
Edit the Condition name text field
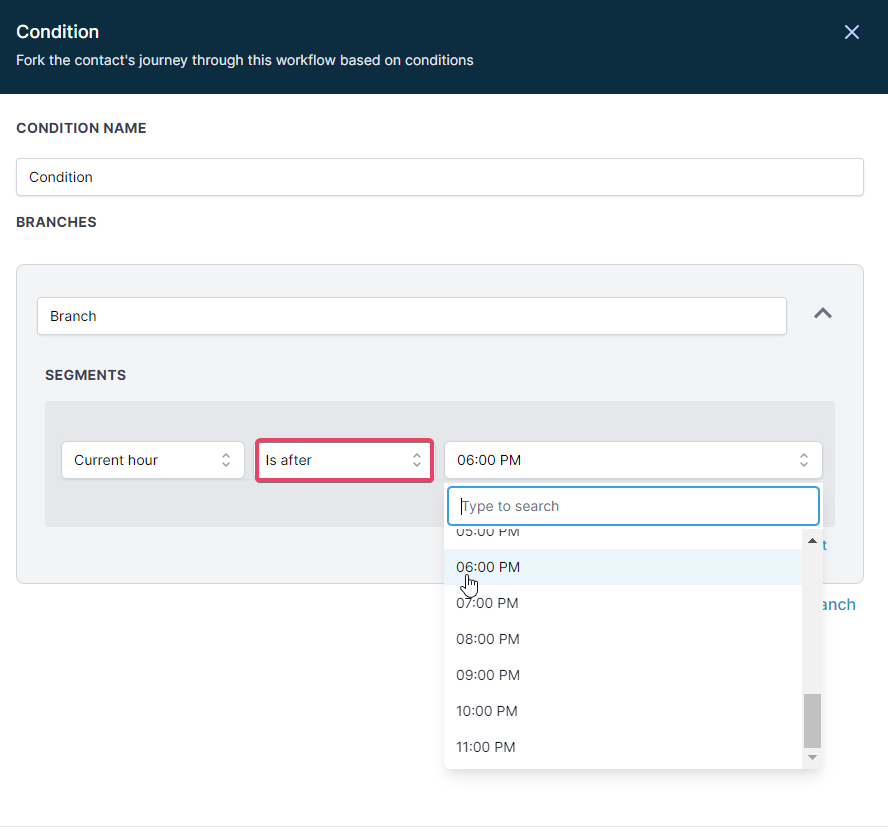439,177
